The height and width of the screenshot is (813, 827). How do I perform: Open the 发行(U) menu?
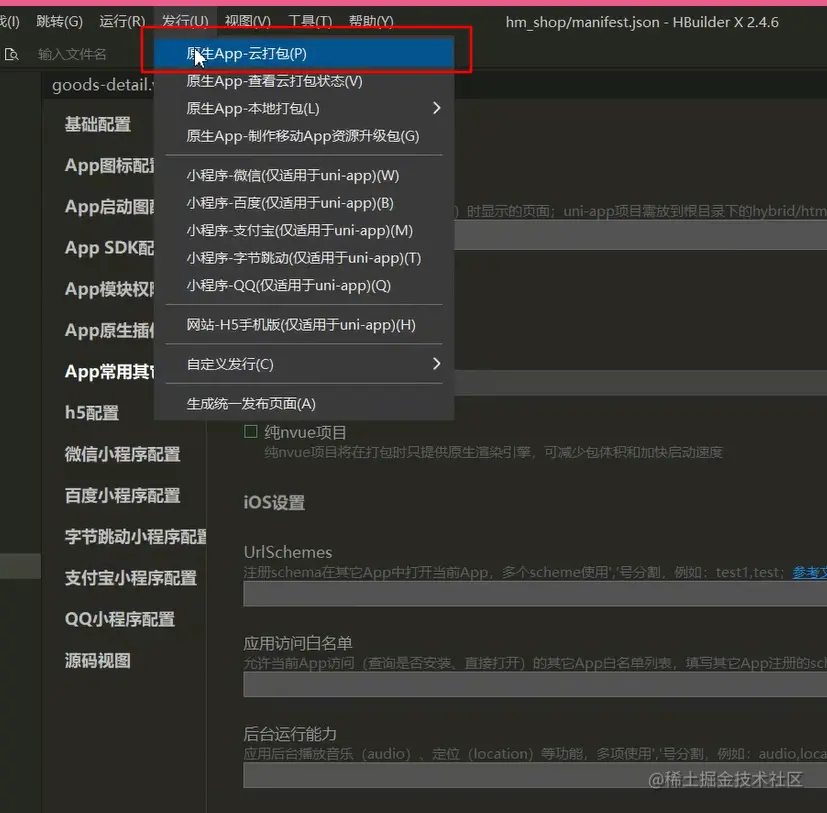pos(185,21)
